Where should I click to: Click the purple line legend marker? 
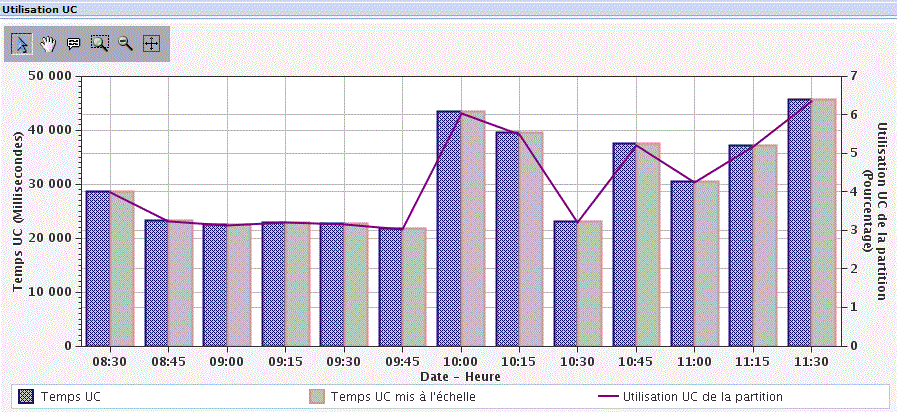(607, 397)
